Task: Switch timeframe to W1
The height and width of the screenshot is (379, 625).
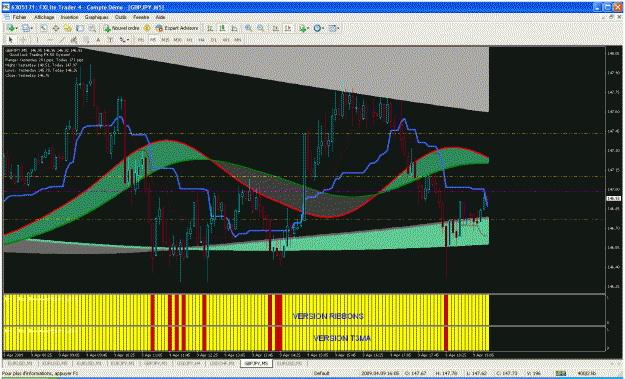Action: click(226, 40)
